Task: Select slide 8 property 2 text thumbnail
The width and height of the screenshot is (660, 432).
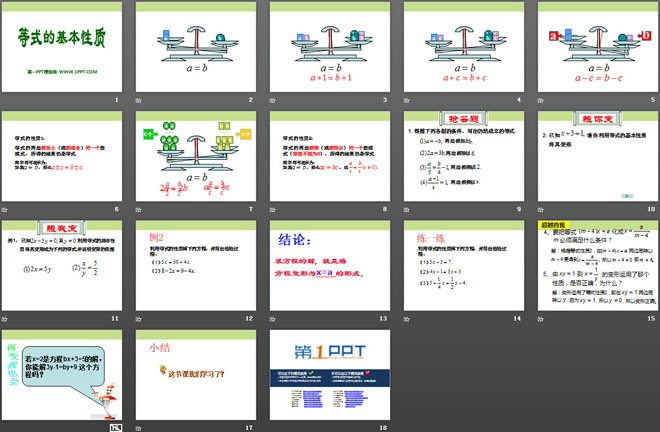Action: pos(330,156)
